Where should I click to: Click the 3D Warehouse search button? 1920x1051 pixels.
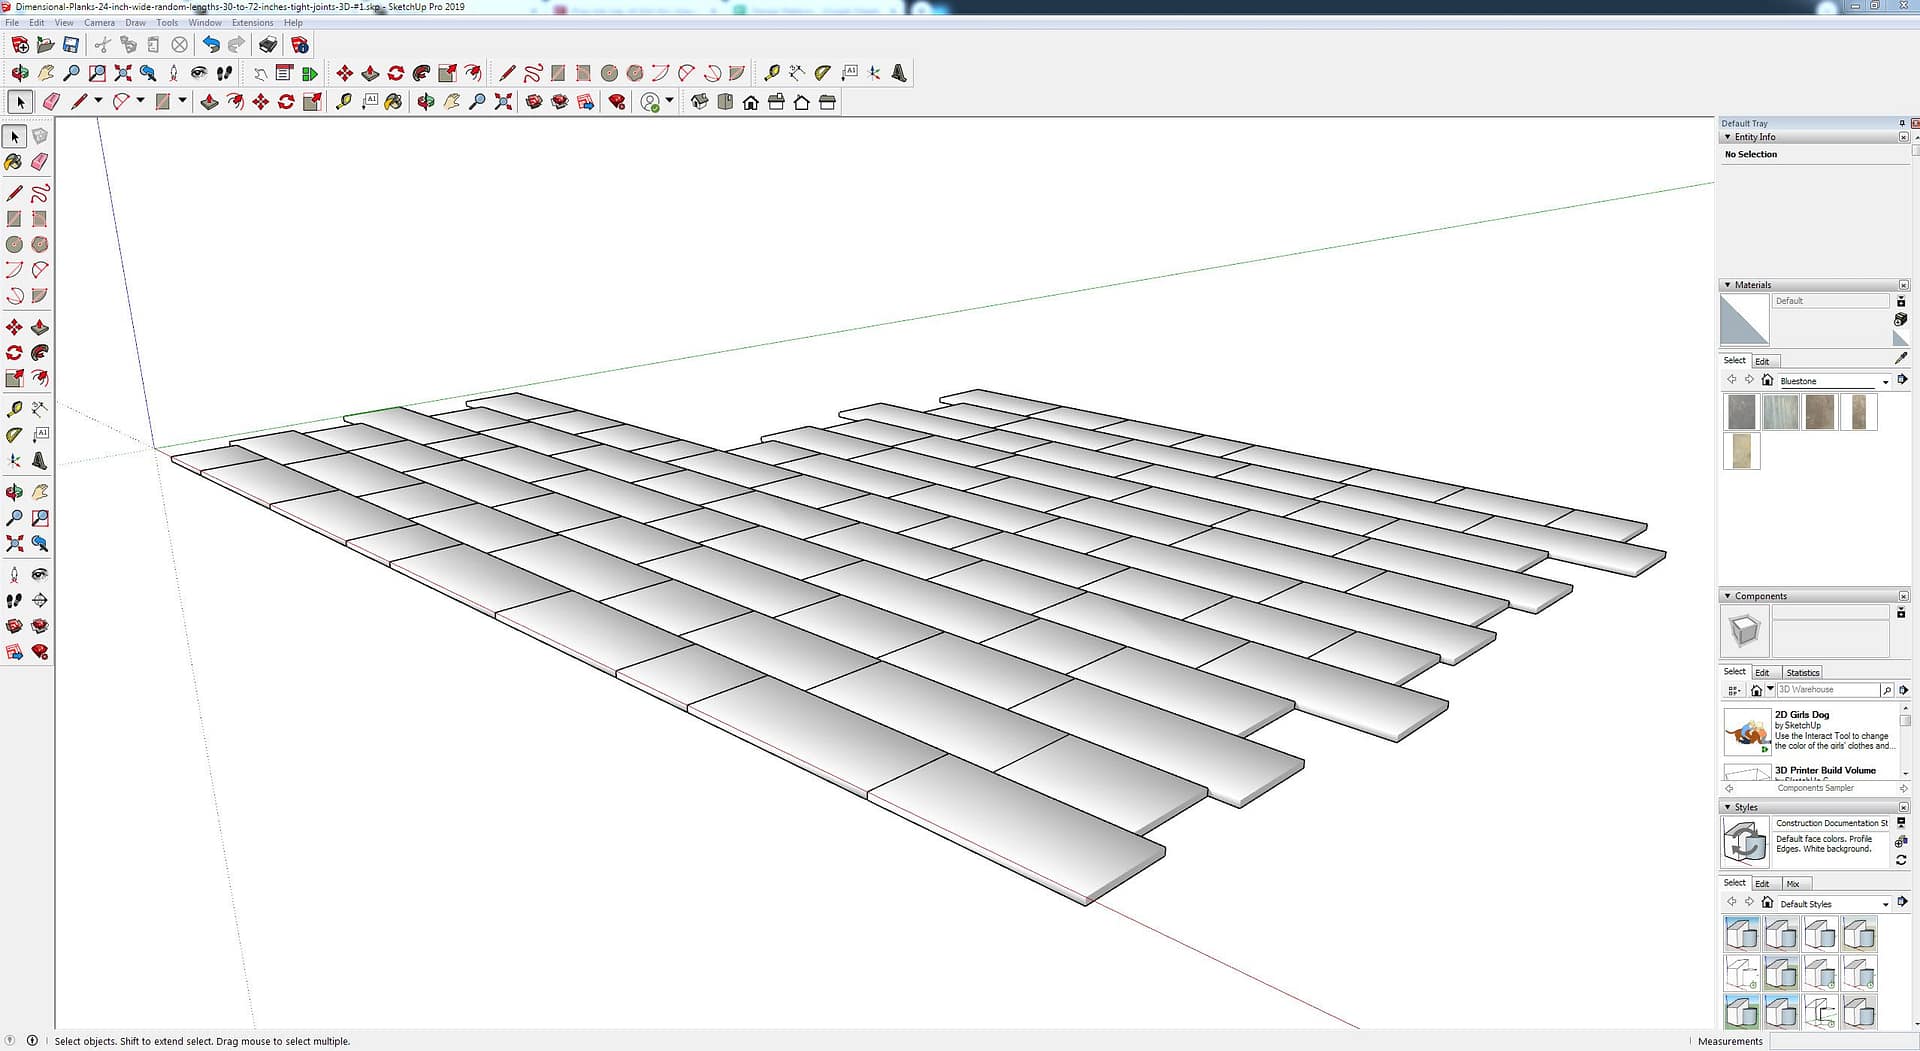click(1886, 690)
